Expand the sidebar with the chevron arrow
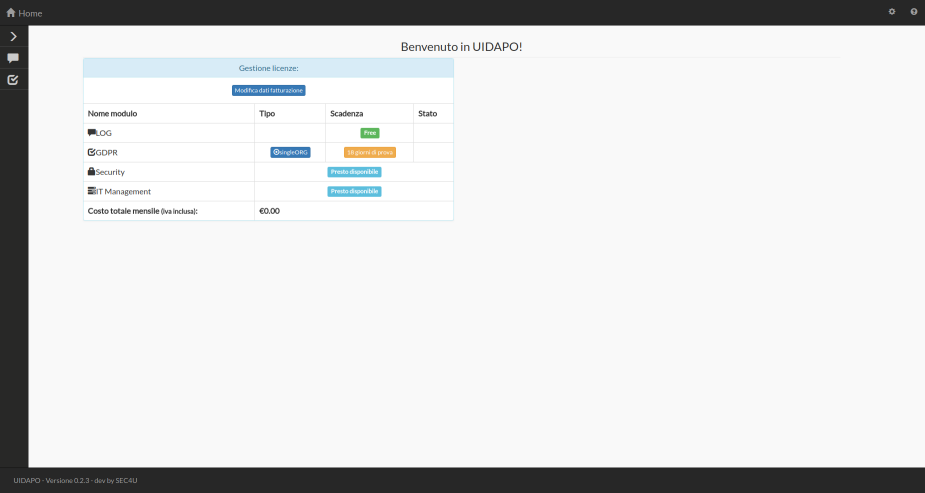The width and height of the screenshot is (925, 493). 14,37
